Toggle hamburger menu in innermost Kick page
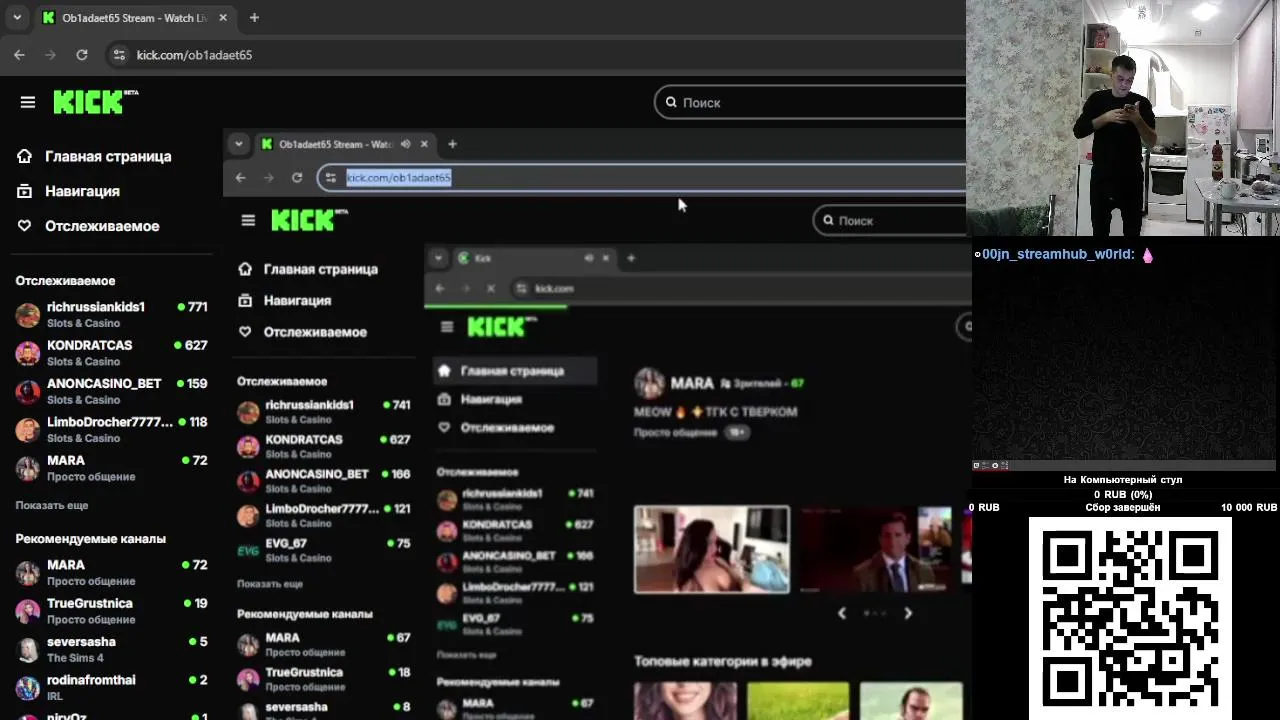 [x=447, y=326]
